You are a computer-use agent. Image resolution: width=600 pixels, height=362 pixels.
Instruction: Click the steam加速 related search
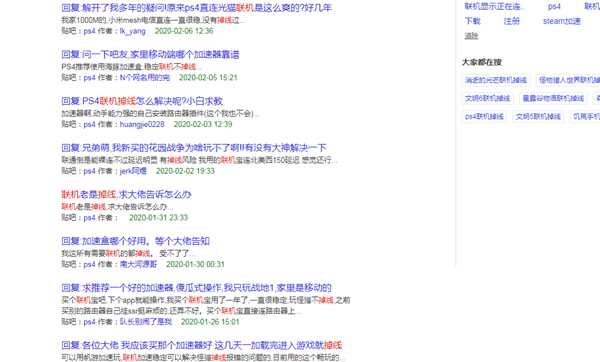pyautogui.click(x=561, y=21)
